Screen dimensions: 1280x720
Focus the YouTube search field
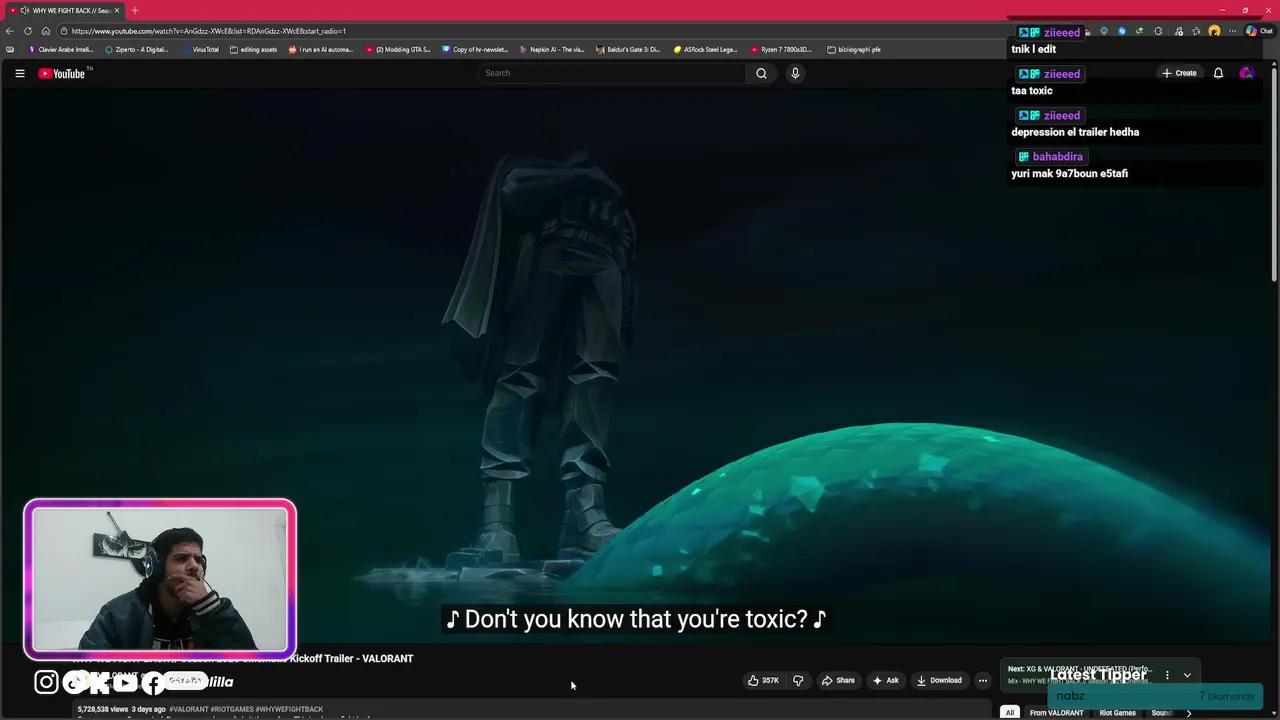pyautogui.click(x=612, y=73)
